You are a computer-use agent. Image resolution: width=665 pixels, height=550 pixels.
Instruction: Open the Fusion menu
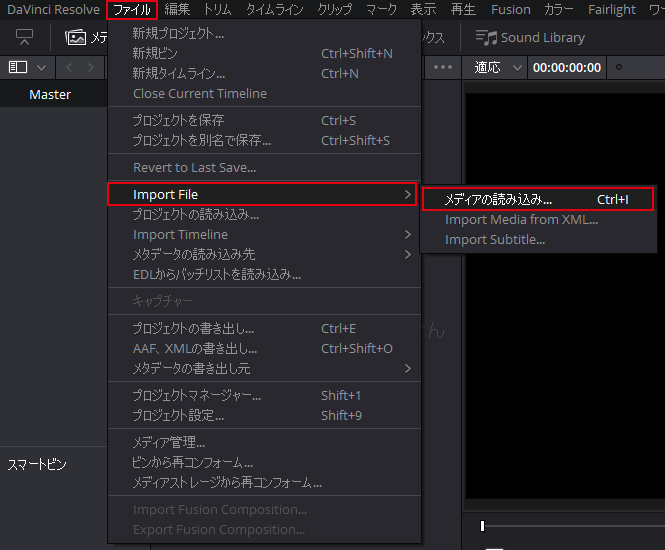(x=511, y=9)
